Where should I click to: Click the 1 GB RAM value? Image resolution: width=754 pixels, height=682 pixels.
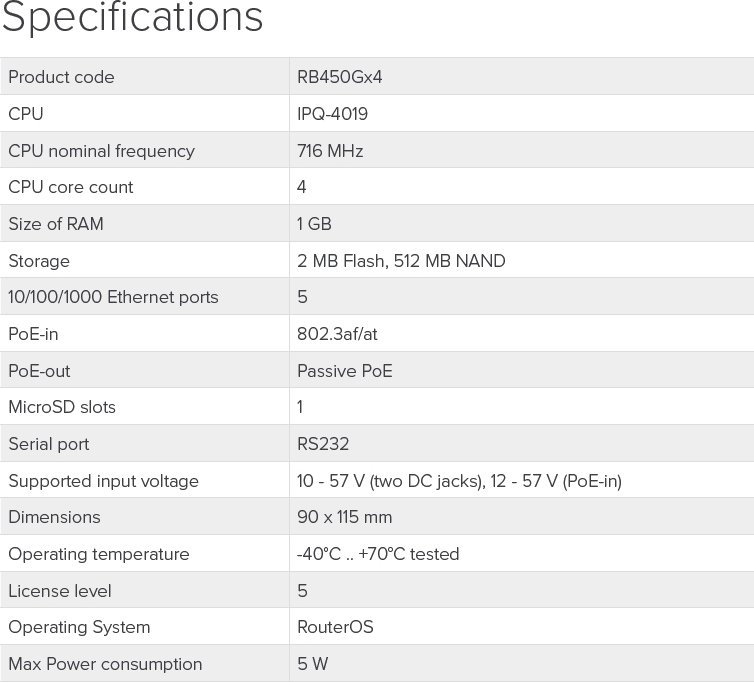click(314, 224)
